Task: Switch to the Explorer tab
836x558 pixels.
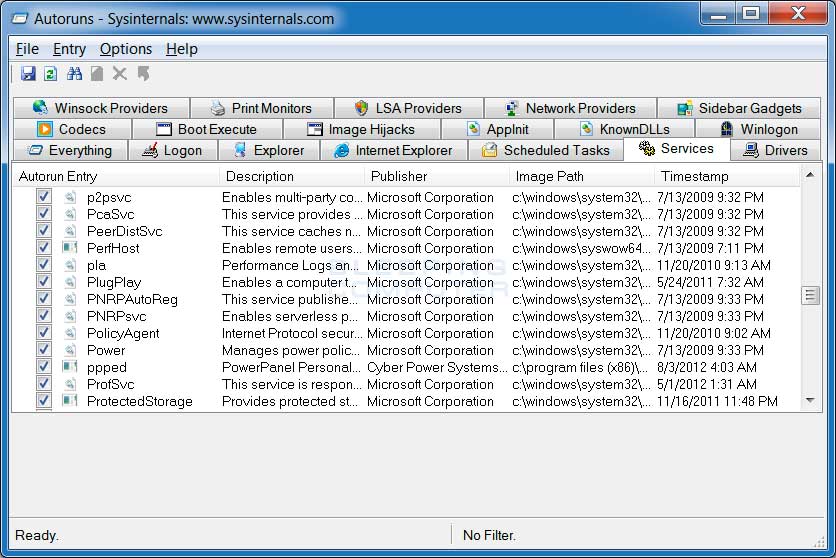Action: [269, 150]
